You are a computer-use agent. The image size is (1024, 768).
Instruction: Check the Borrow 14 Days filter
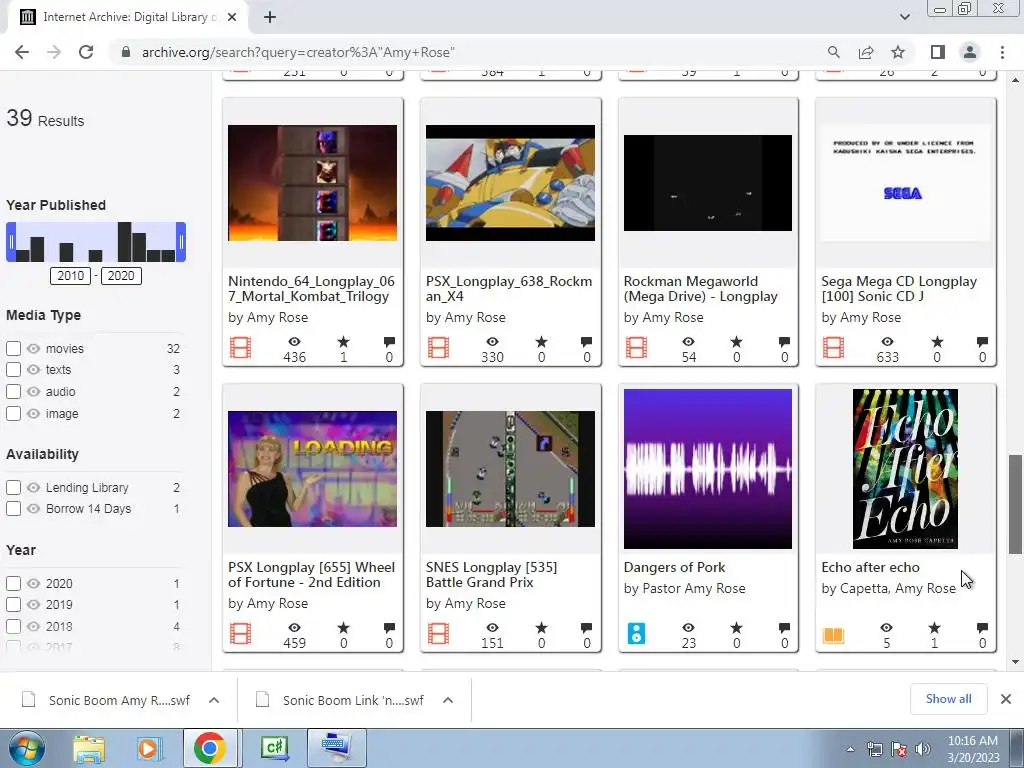pos(14,509)
